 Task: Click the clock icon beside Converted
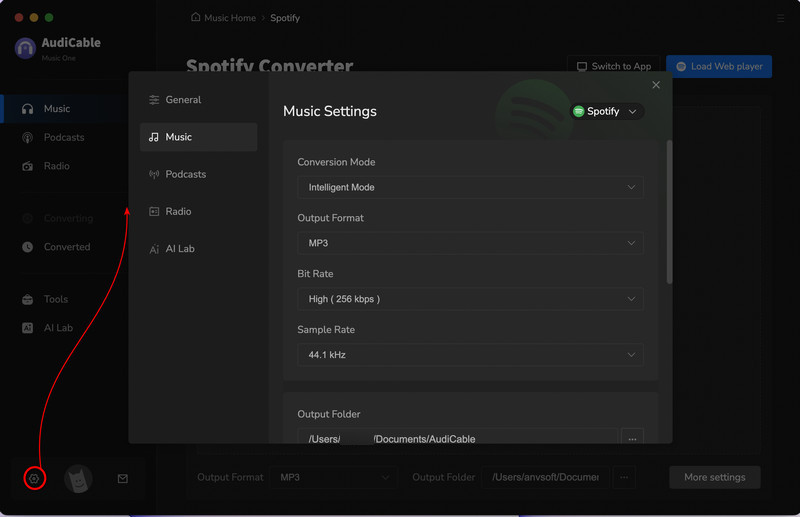(x=28, y=247)
